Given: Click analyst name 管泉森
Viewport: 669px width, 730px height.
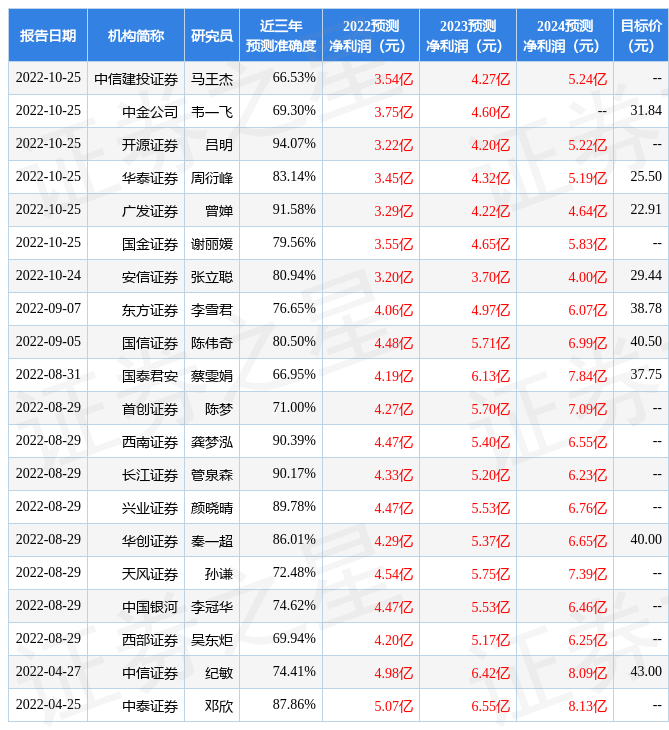Looking at the screenshot, I should point(212,475).
